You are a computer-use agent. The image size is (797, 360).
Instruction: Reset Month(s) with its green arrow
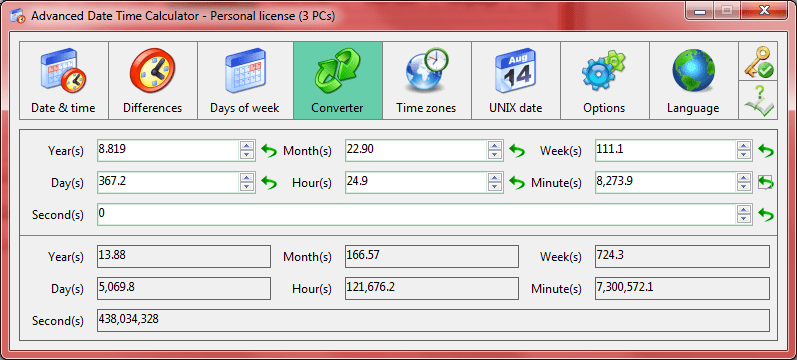[517, 151]
